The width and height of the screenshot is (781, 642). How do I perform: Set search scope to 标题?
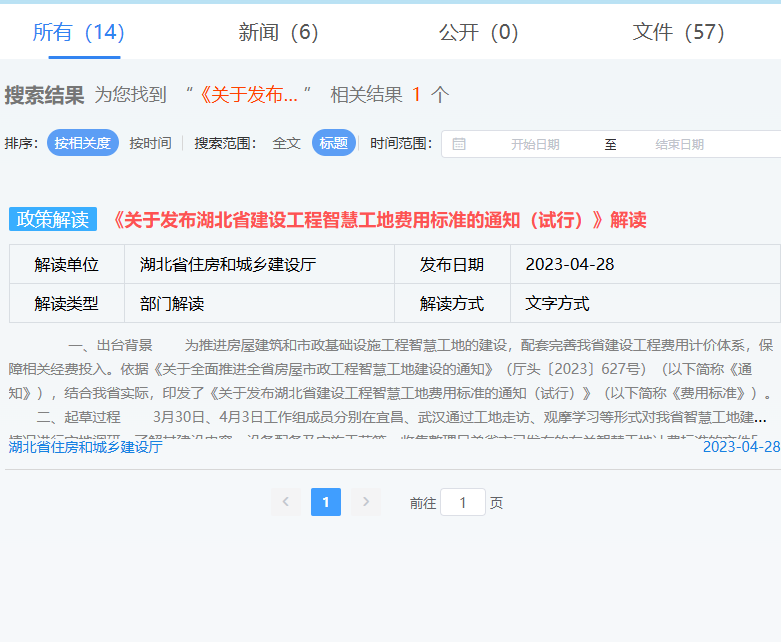(x=334, y=143)
